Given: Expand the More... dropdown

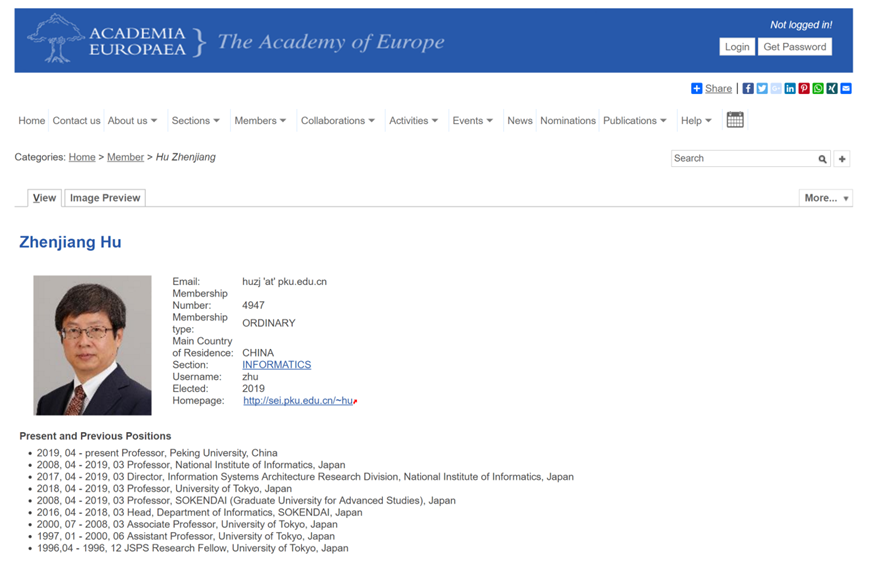Looking at the screenshot, I should coord(825,198).
